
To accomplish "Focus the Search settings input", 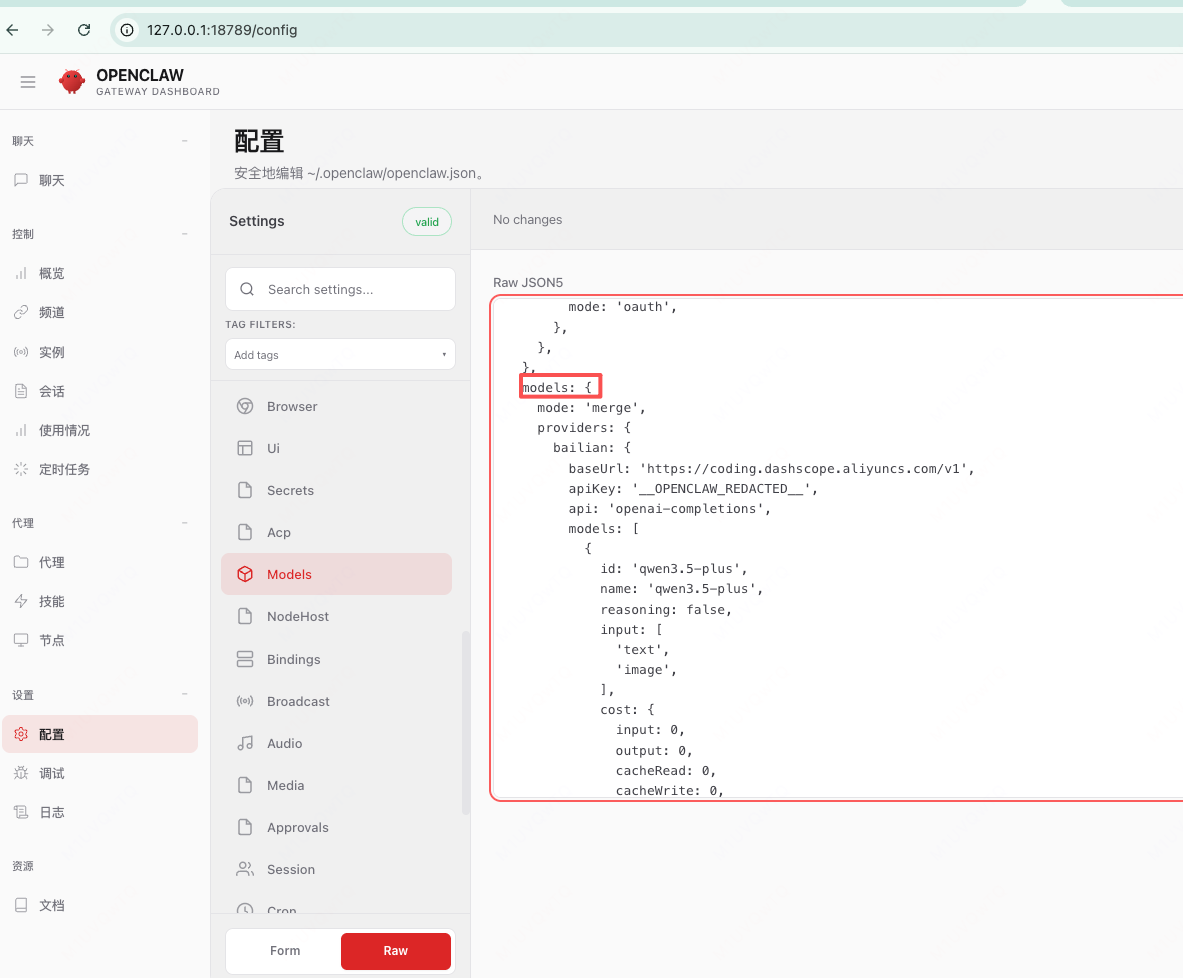I will coord(340,289).
